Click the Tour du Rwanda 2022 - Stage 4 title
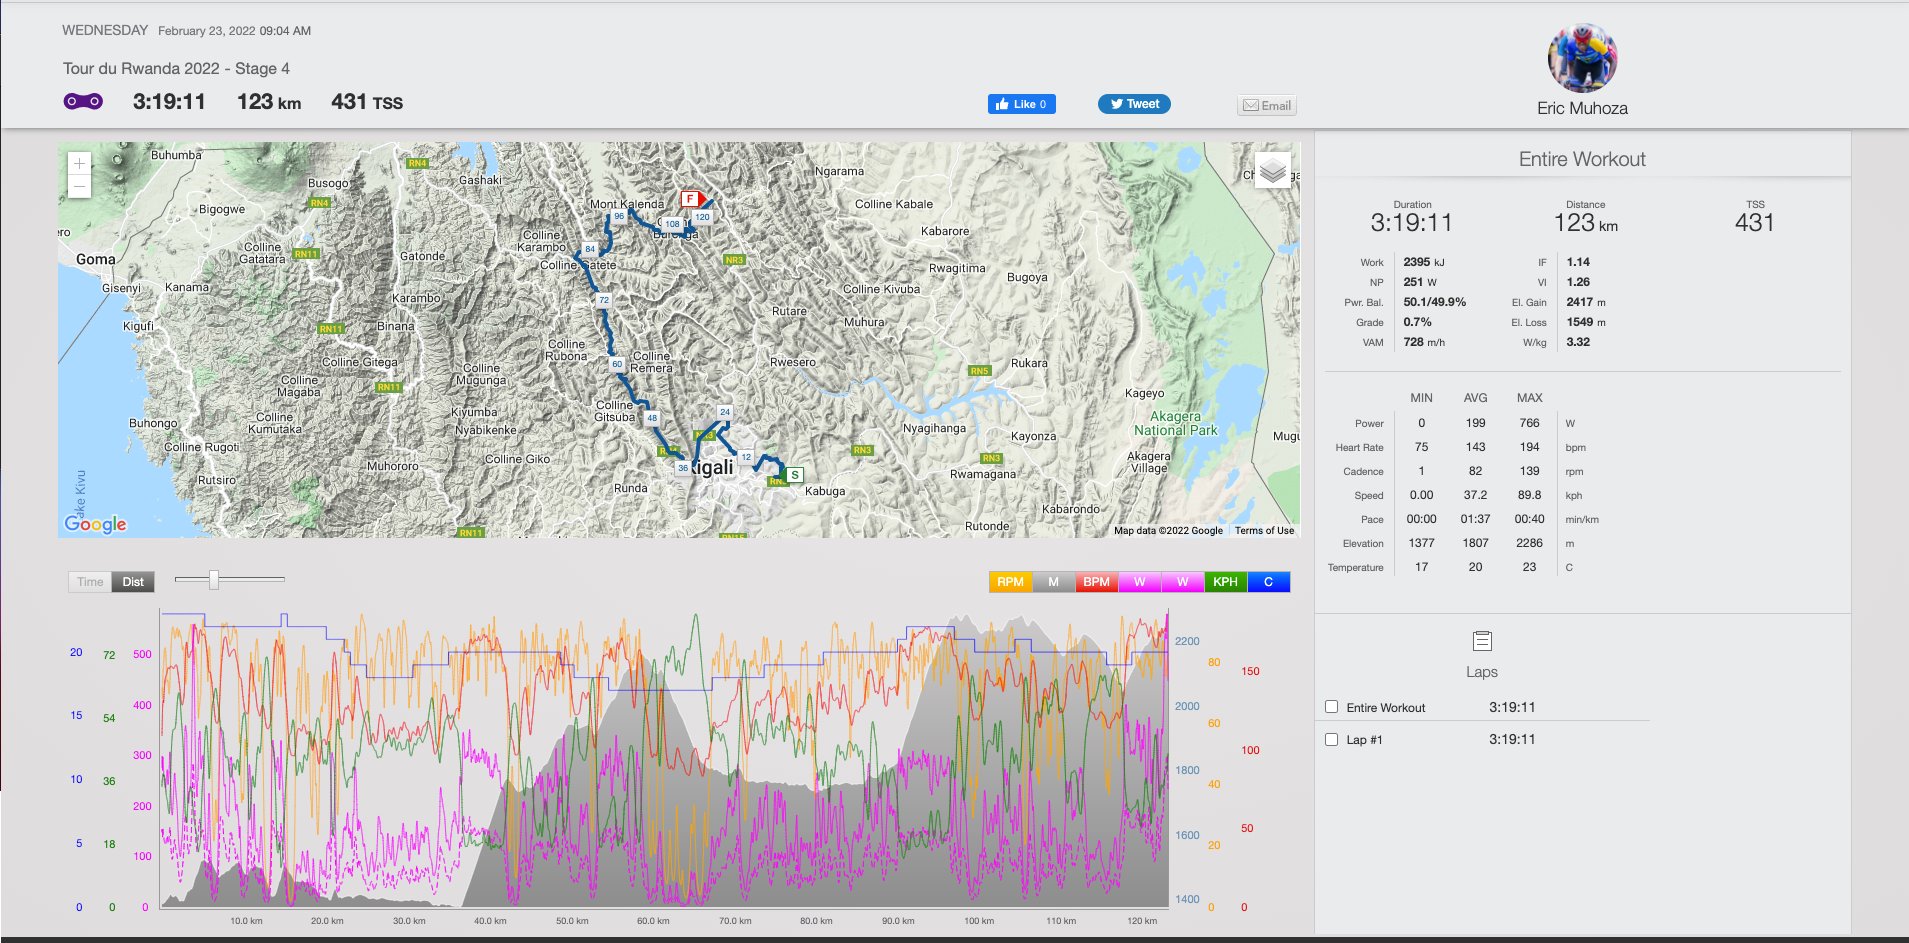Image resolution: width=1909 pixels, height=943 pixels. pyautogui.click(x=176, y=68)
